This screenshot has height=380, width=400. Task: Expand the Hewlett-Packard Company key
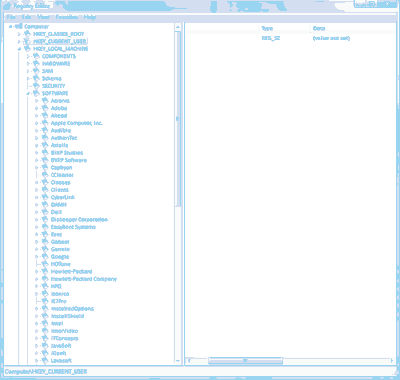pos(37,279)
